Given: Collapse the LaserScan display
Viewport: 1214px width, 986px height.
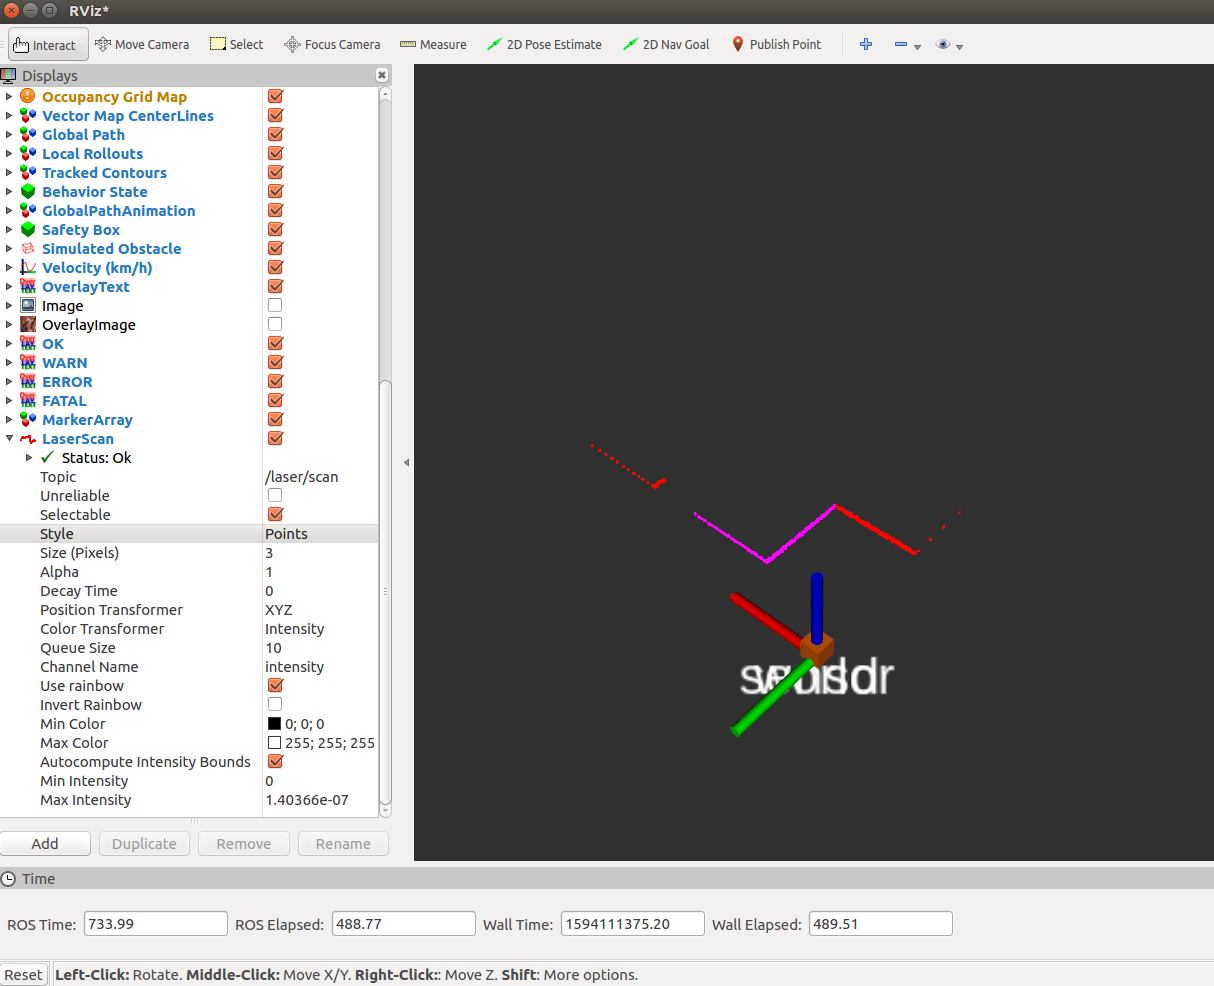Looking at the screenshot, I should (9, 439).
